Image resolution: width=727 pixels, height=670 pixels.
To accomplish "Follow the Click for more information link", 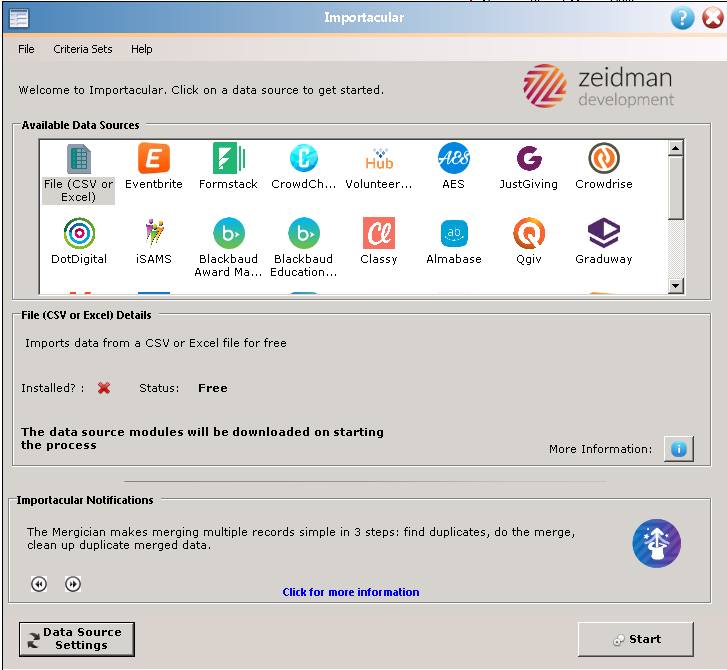I will pos(351,592).
